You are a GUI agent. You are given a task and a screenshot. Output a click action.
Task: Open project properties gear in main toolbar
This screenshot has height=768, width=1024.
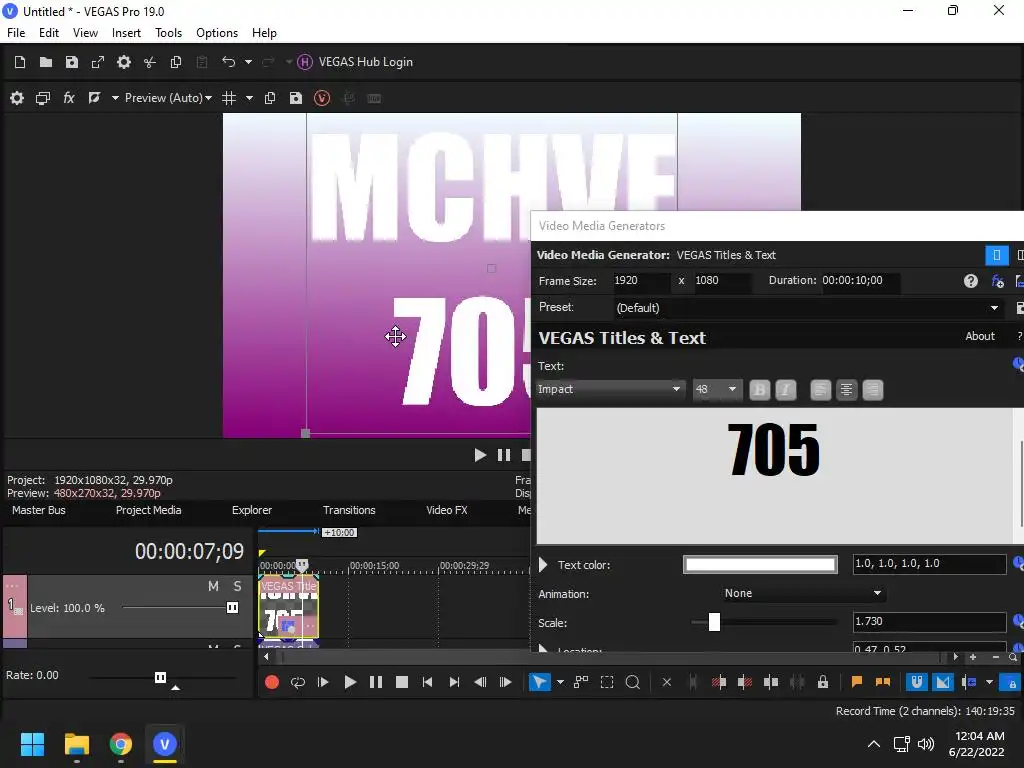click(x=123, y=62)
